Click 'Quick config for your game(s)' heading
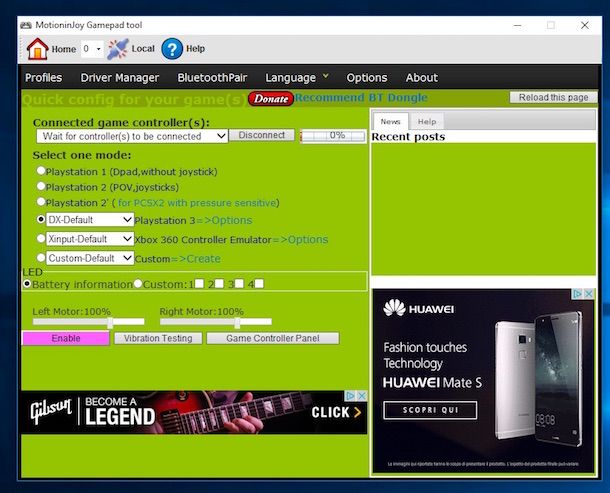610x493 pixels. coord(135,100)
